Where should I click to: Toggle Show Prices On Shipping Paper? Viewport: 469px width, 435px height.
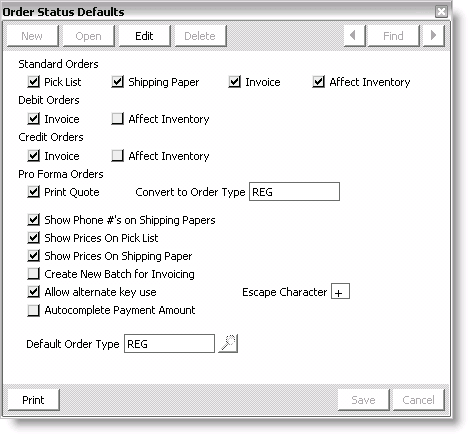pos(33,256)
